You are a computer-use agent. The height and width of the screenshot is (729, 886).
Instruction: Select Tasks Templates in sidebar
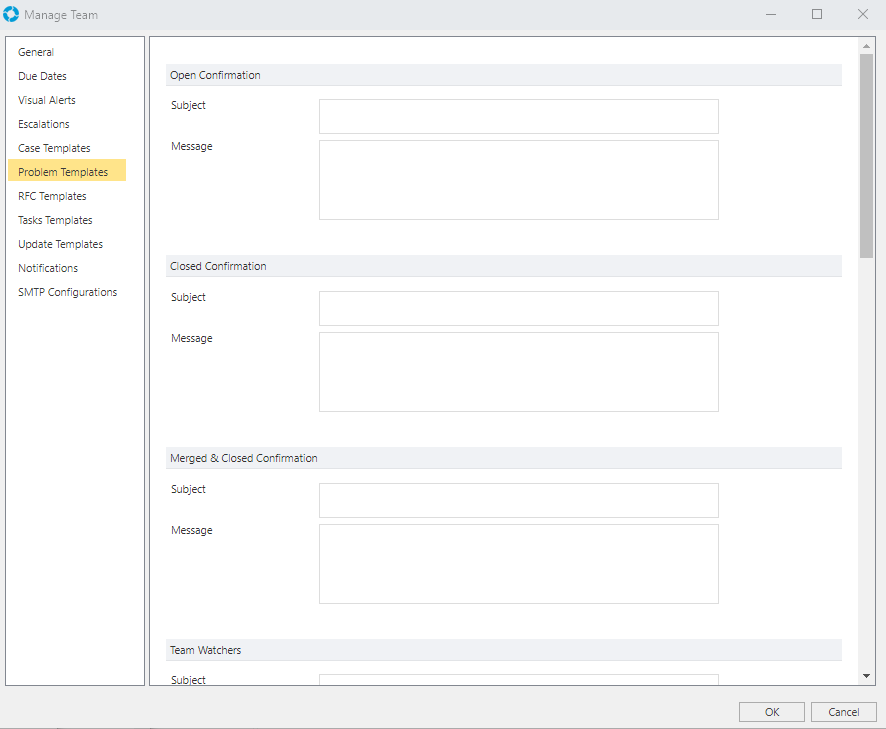pos(55,220)
